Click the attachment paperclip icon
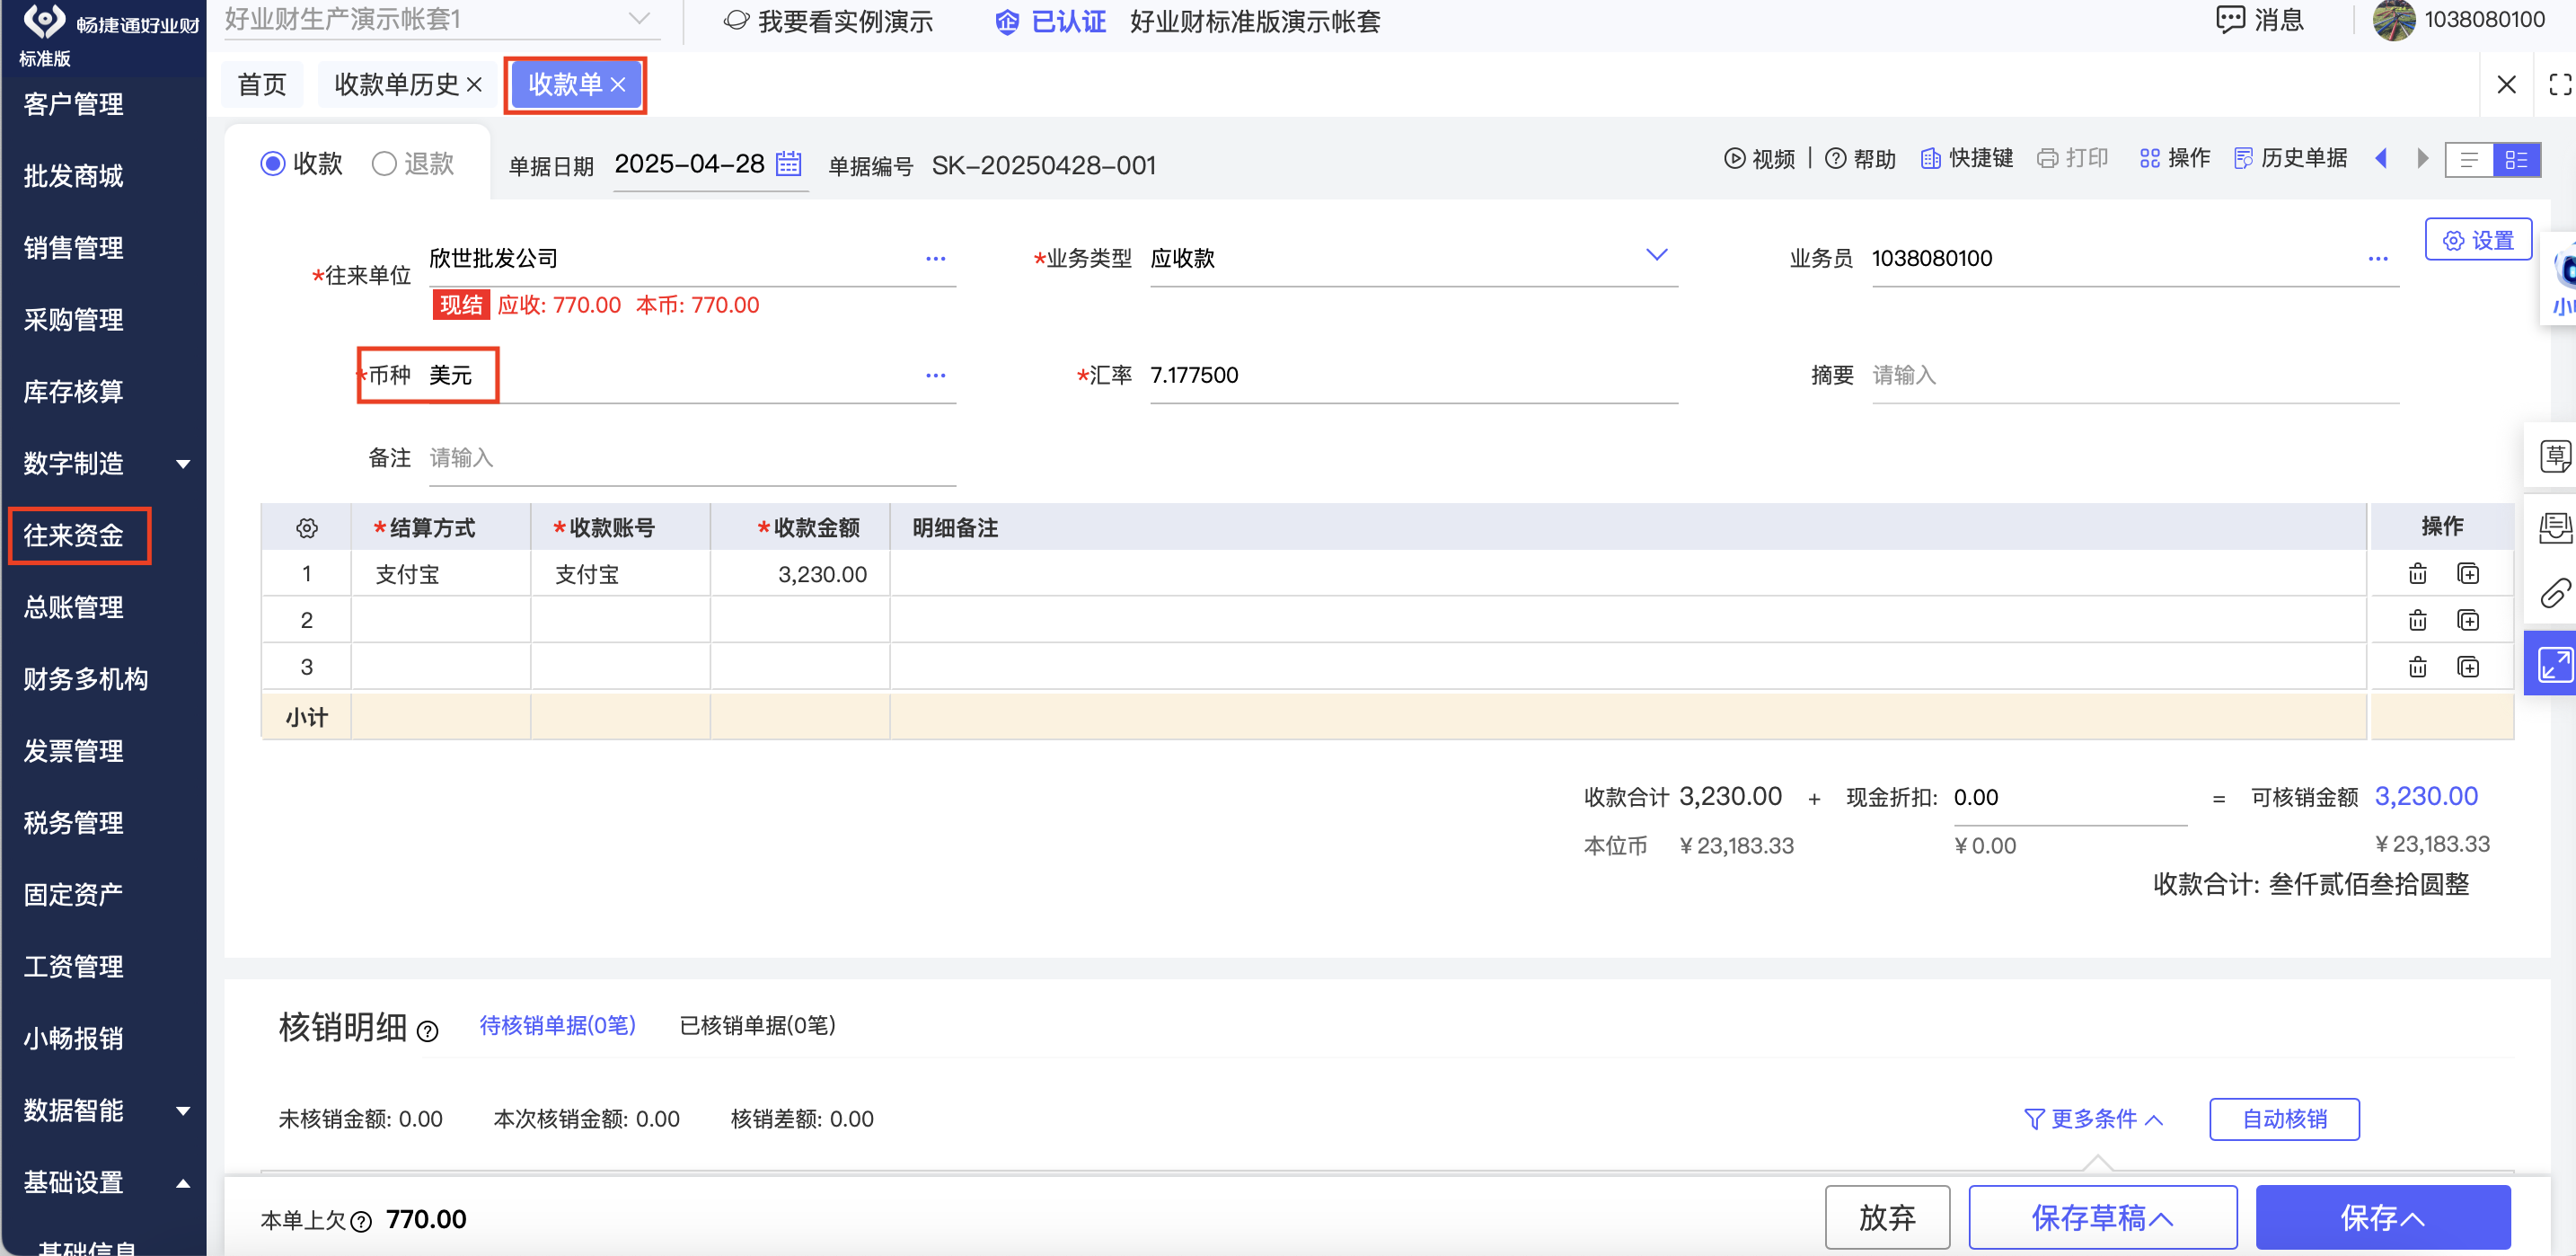The height and width of the screenshot is (1256, 2576). [2554, 594]
